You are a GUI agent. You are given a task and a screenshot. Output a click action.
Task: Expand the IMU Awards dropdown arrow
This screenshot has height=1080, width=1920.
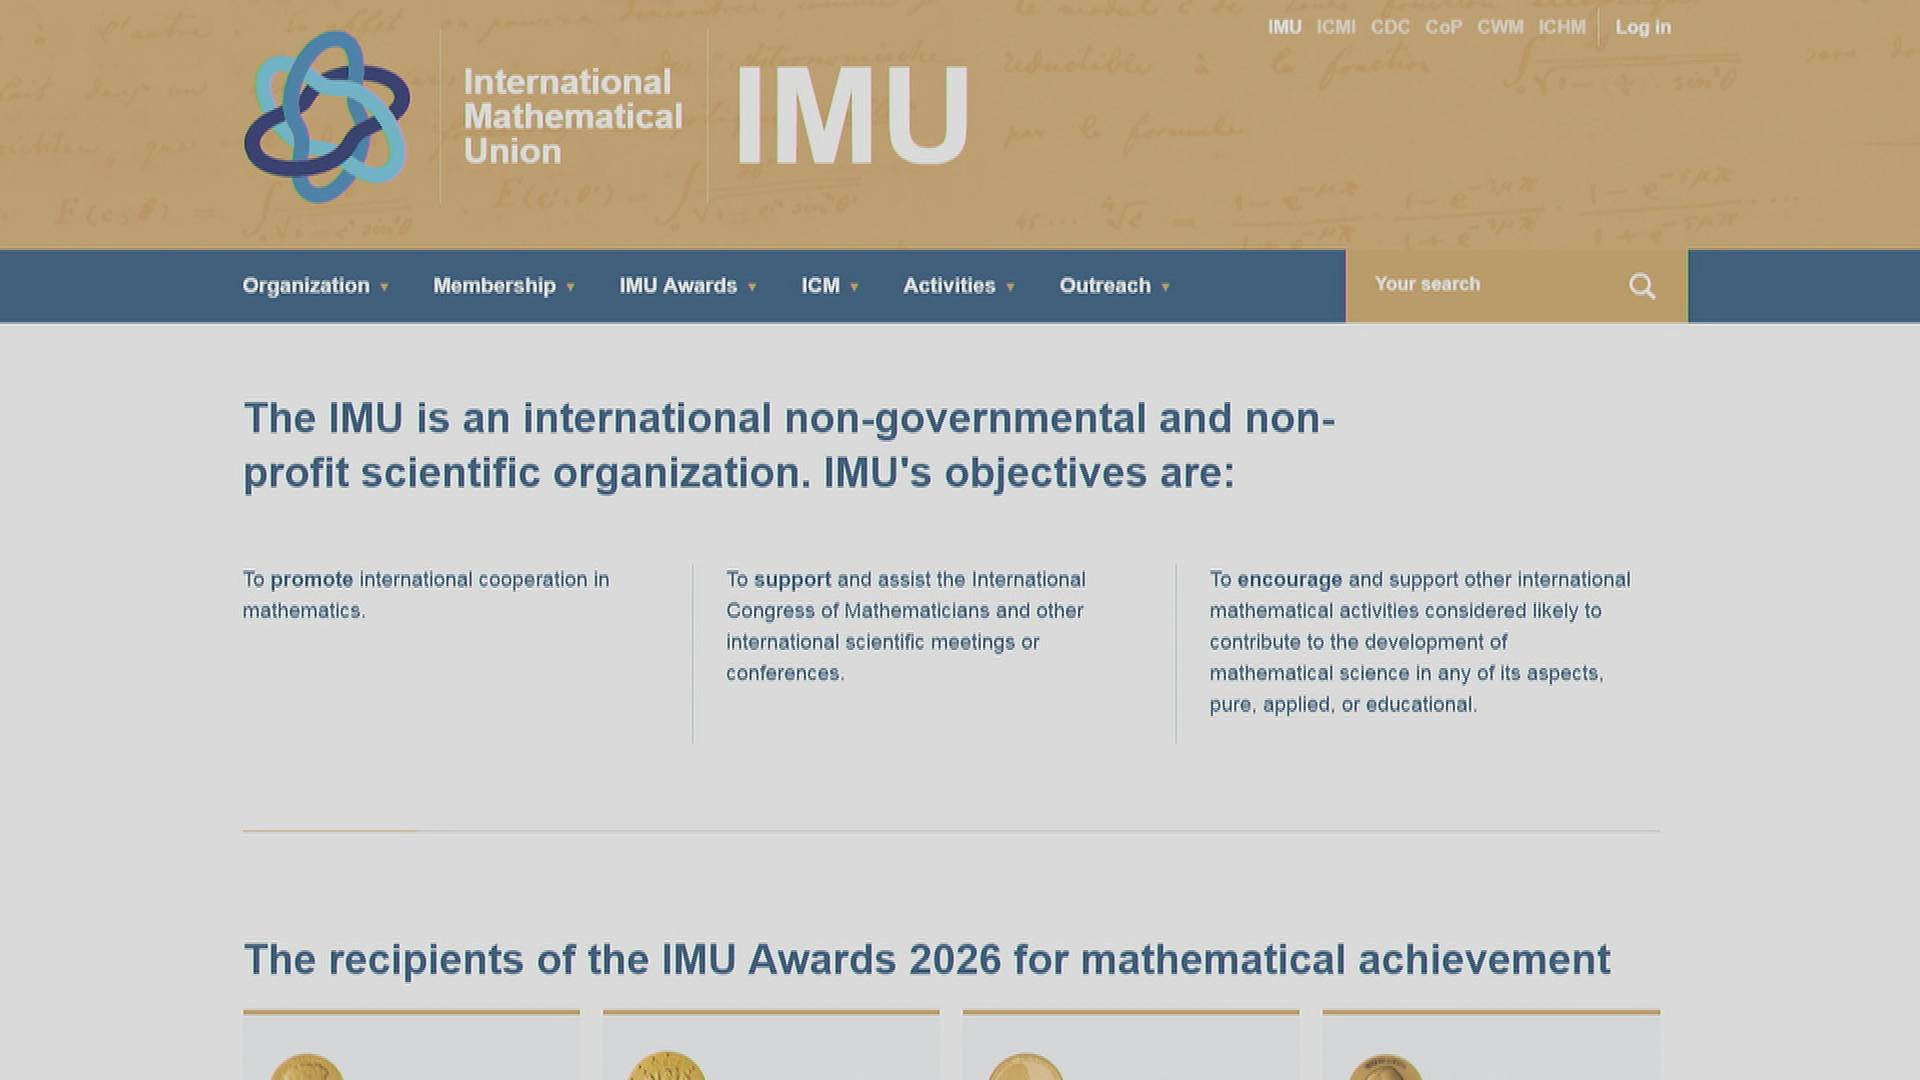[752, 288]
